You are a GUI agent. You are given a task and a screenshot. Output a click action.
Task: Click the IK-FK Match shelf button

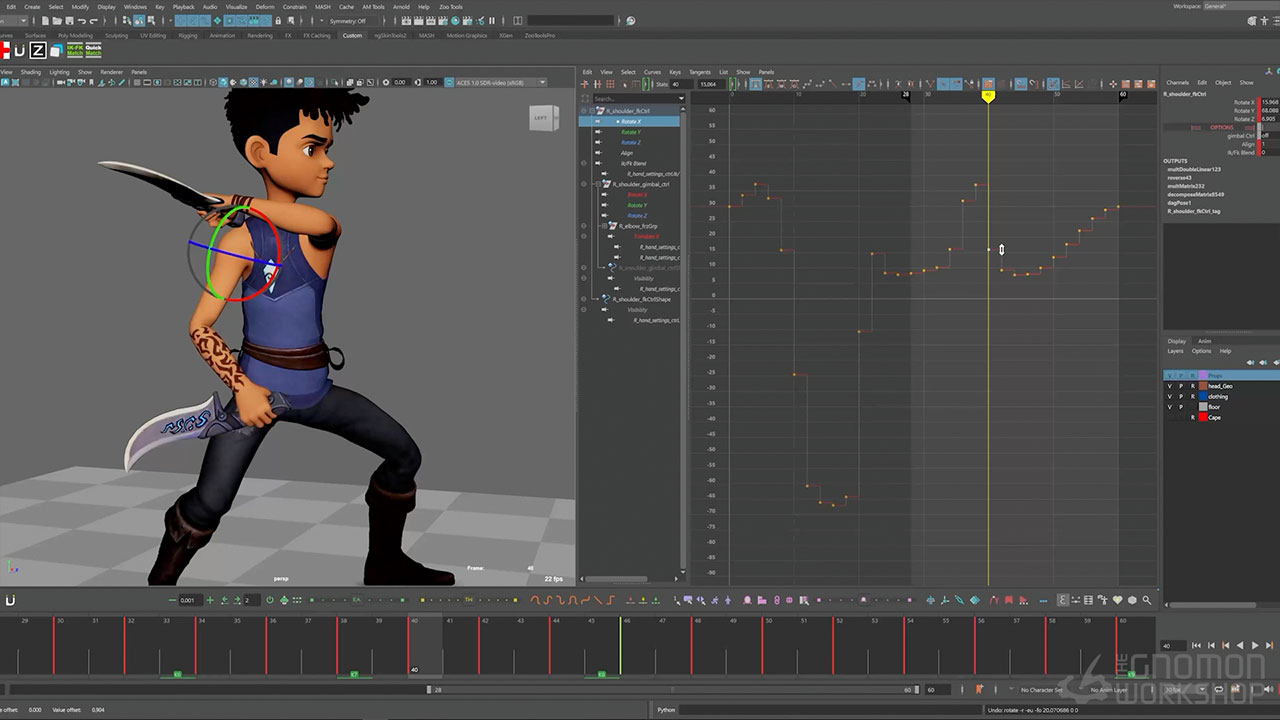[75, 50]
